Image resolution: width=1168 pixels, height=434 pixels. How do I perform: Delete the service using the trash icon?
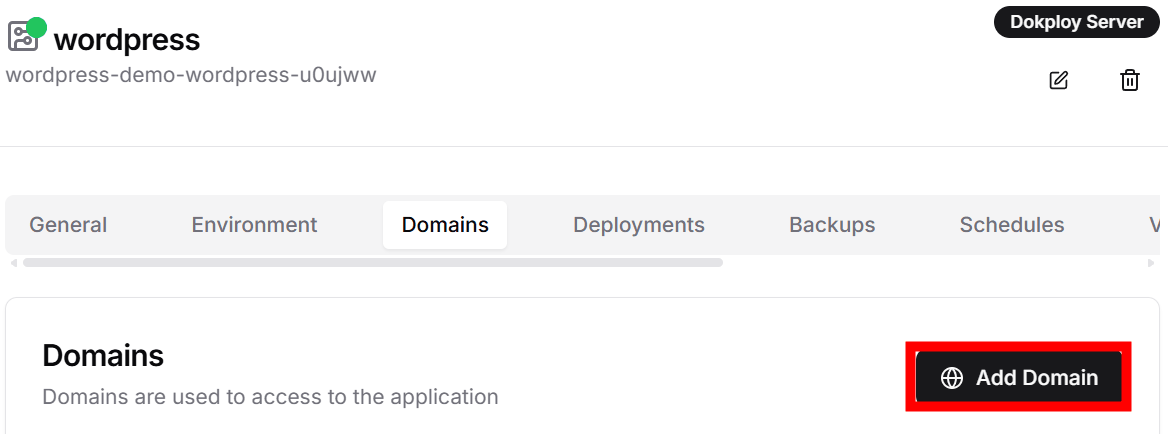pos(1129,80)
